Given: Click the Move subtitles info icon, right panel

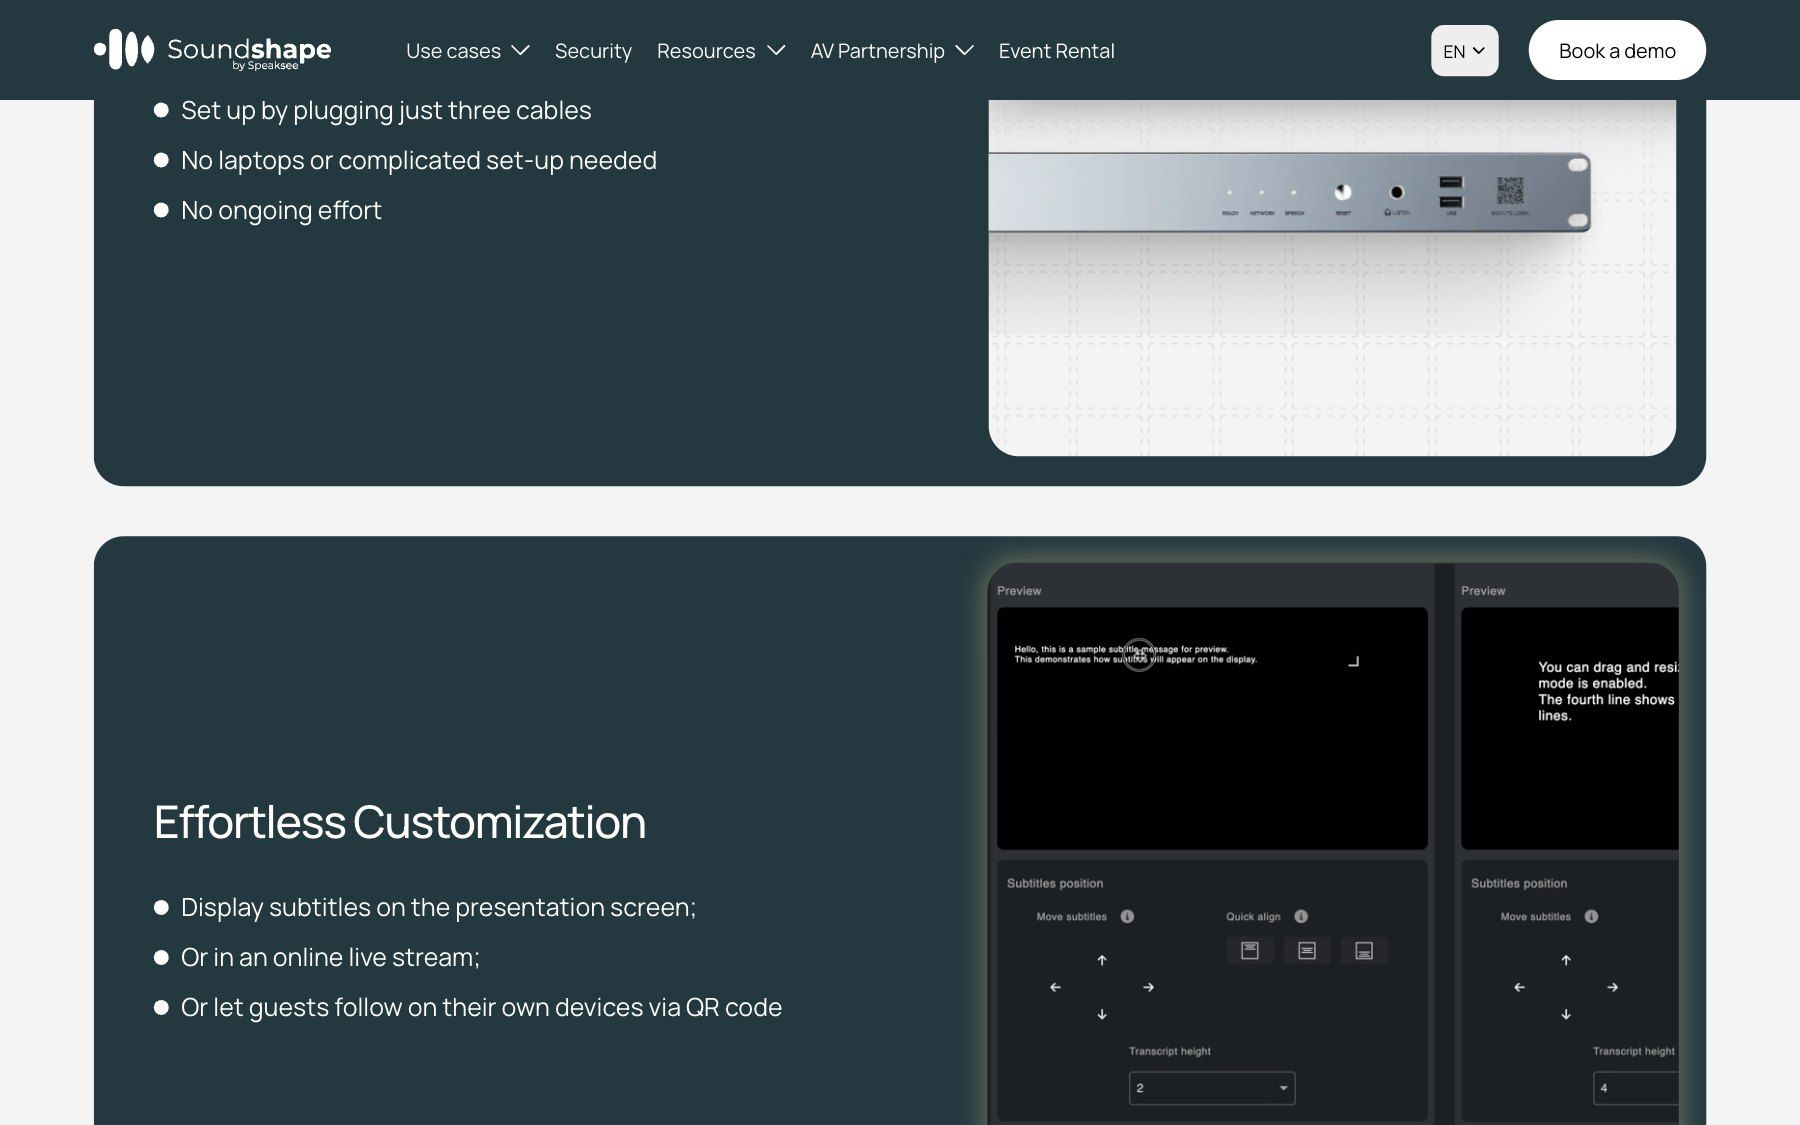Looking at the screenshot, I should point(1591,916).
